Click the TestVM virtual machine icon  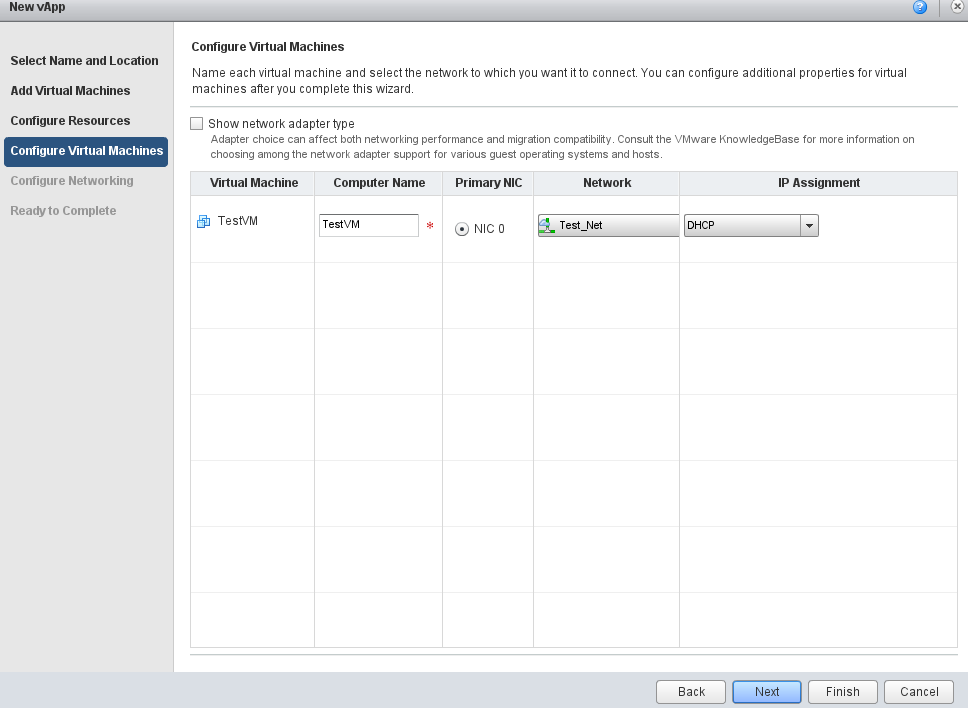[x=203, y=222]
